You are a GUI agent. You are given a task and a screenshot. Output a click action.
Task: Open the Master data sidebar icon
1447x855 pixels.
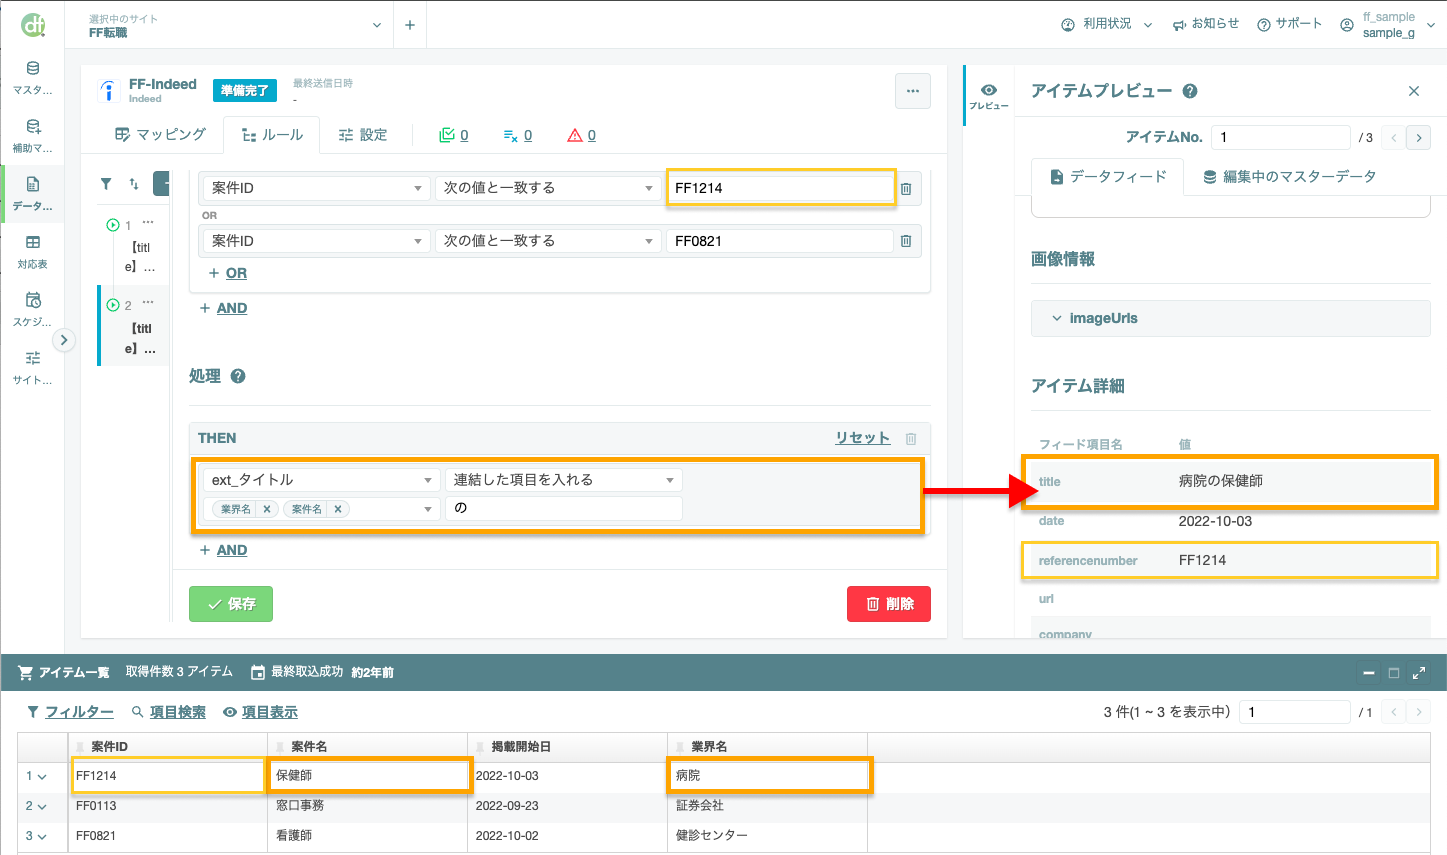[x=33, y=77]
